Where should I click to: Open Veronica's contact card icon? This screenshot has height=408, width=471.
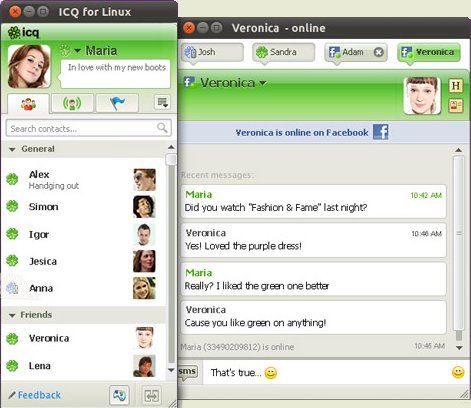pyautogui.click(x=455, y=106)
